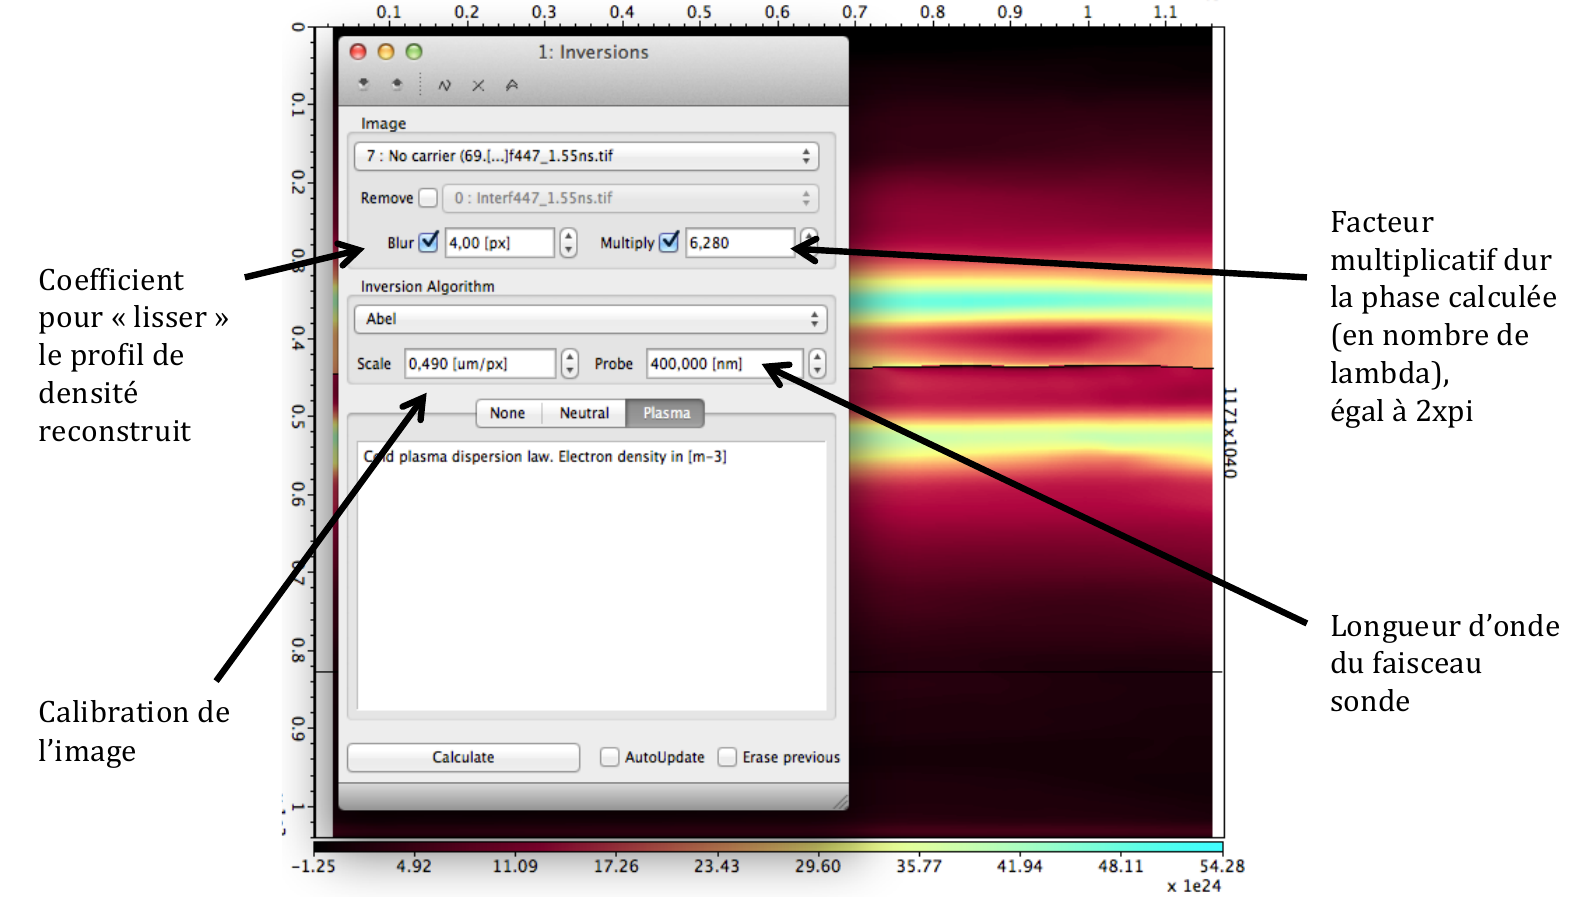Click the Inversion Algorithm section label
The width and height of the screenshot is (1588, 910).
[x=427, y=286]
